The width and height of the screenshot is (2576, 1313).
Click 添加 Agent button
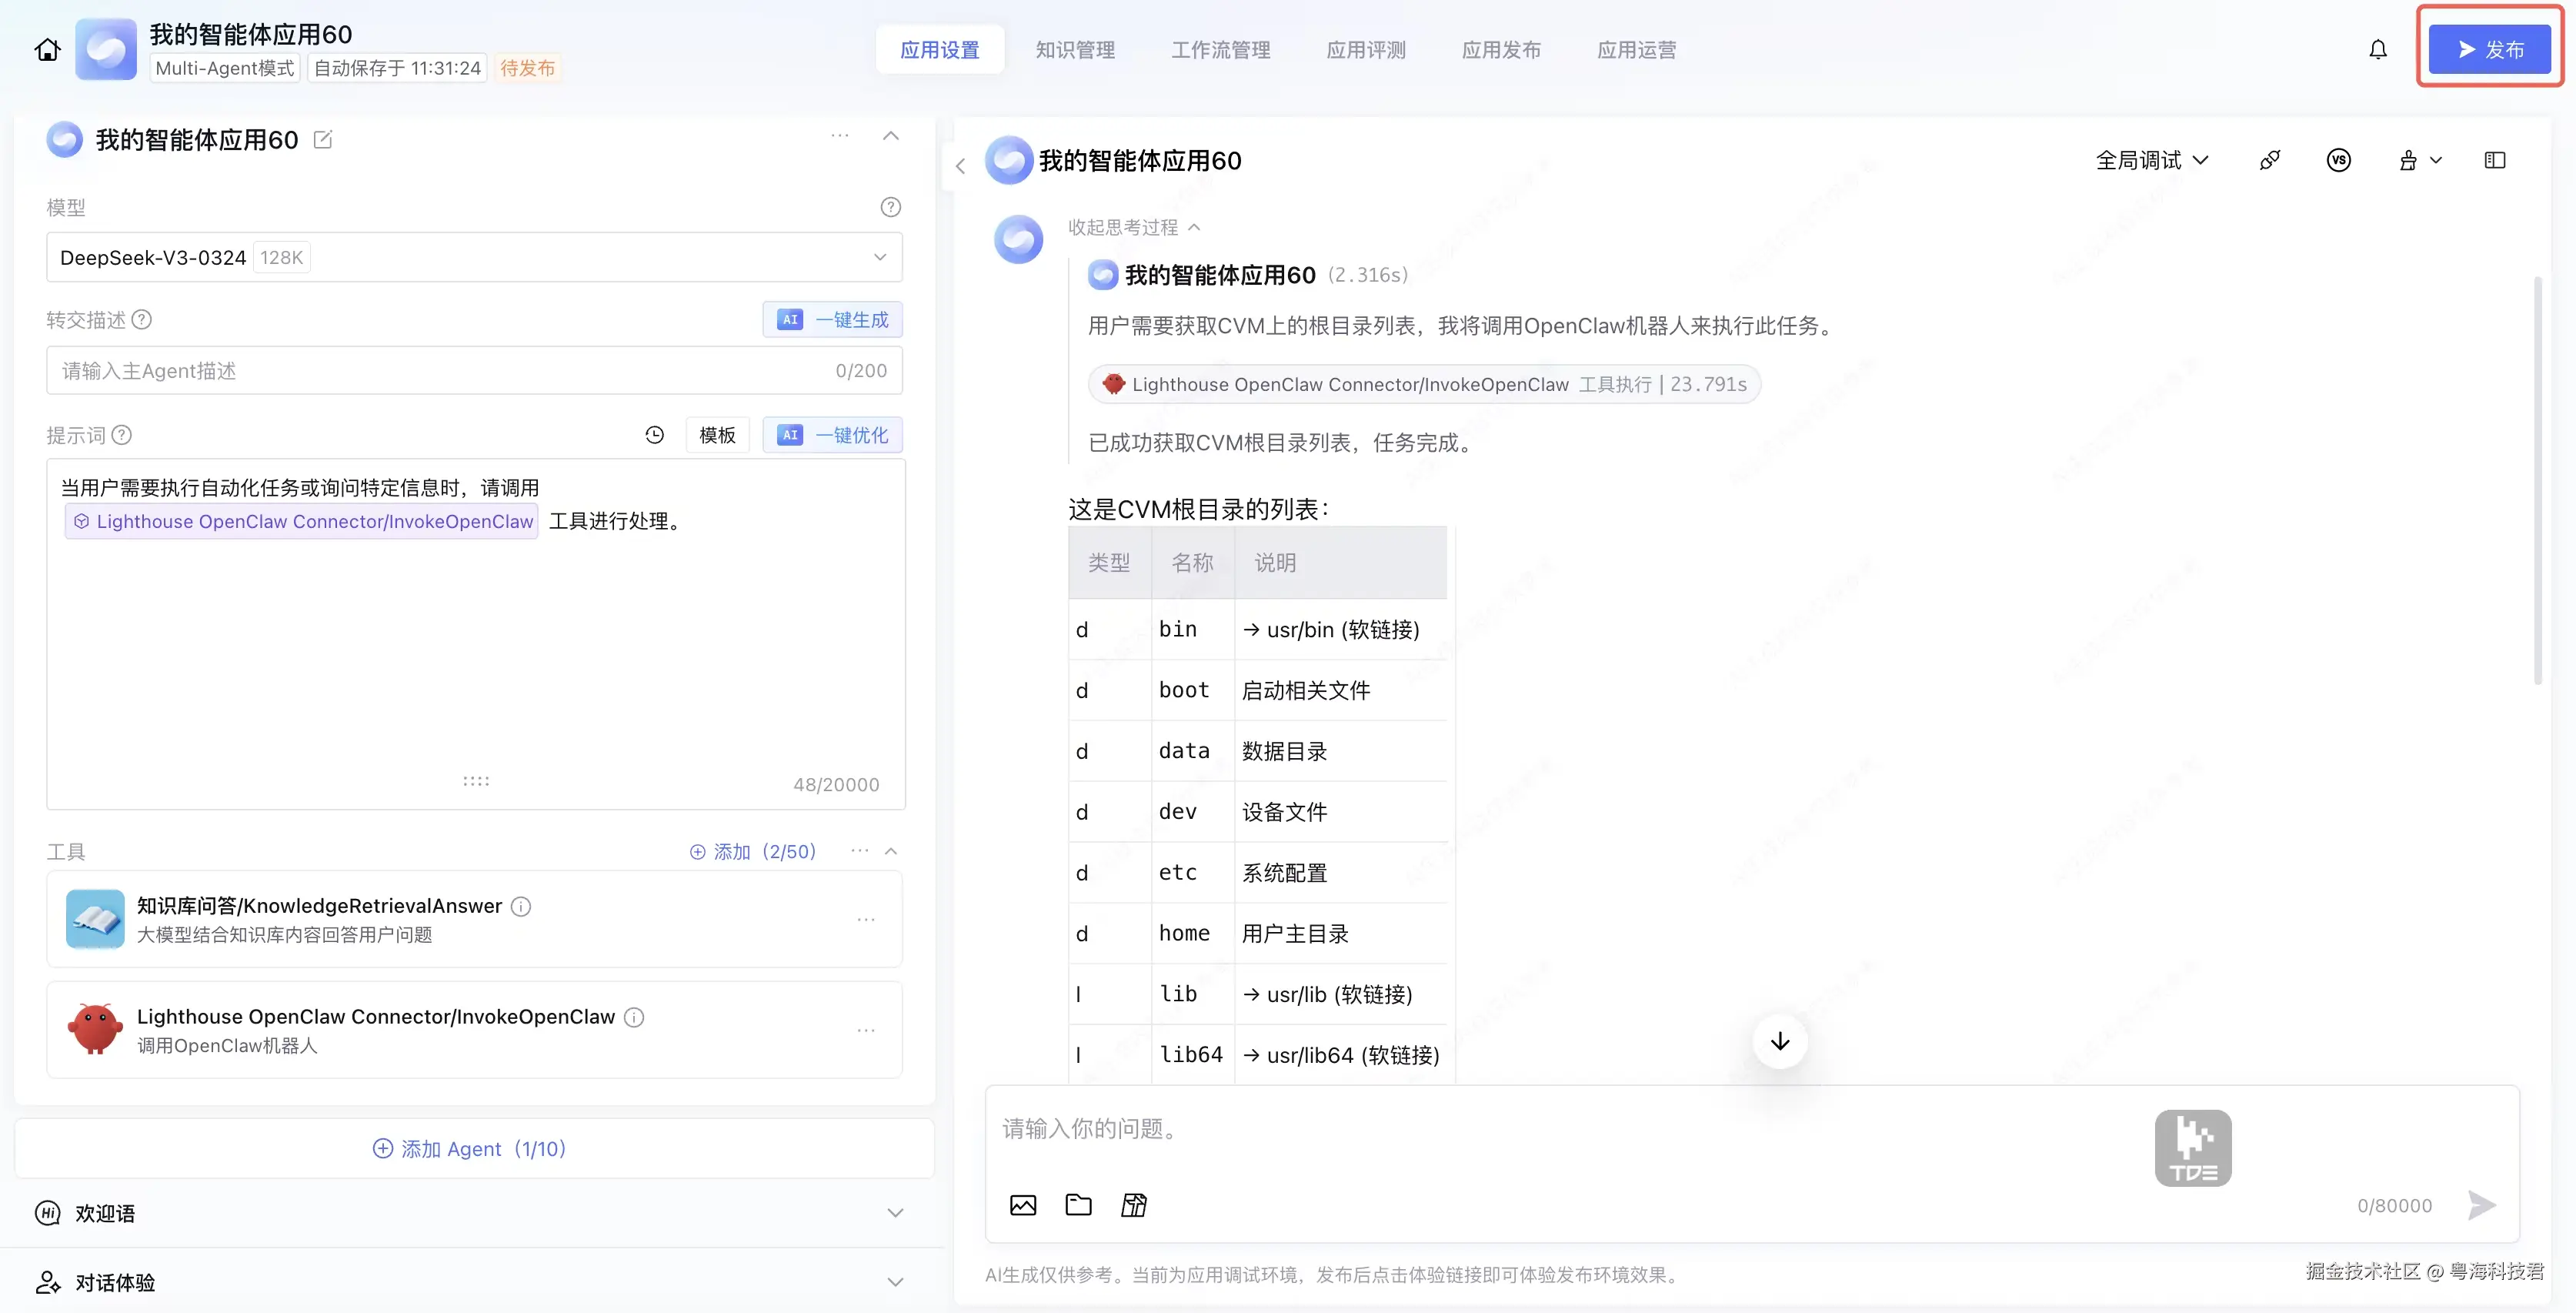pyautogui.click(x=469, y=1149)
